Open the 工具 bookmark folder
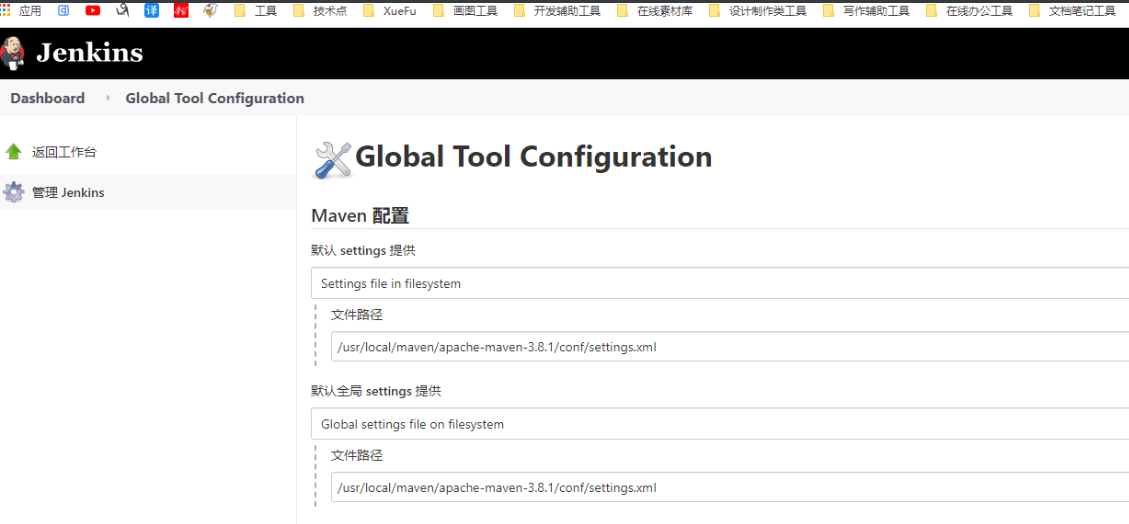The image size is (1129, 524). point(256,11)
